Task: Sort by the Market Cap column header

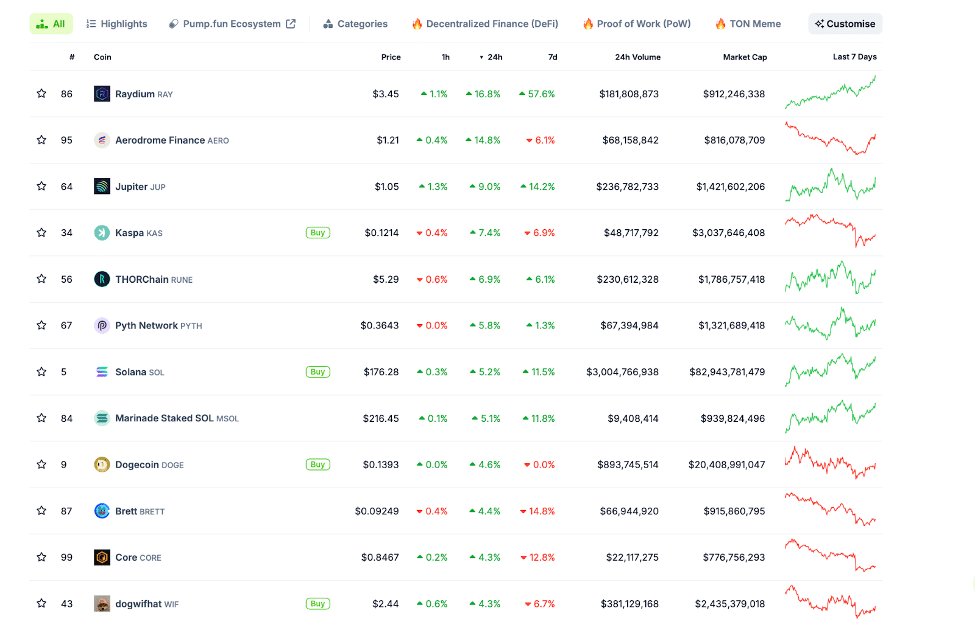Action: click(x=745, y=57)
